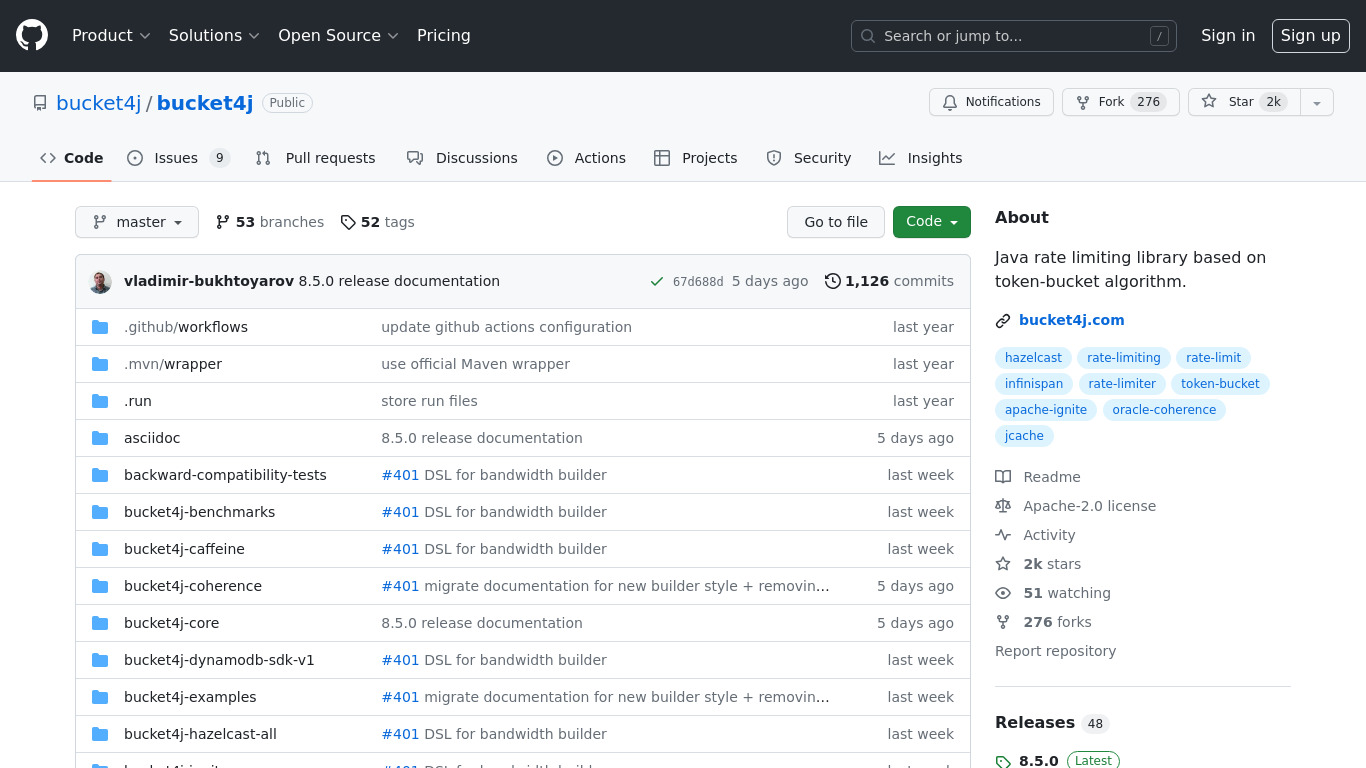View the 53 branches
Screen dimensions: 1366x768
tap(270, 222)
